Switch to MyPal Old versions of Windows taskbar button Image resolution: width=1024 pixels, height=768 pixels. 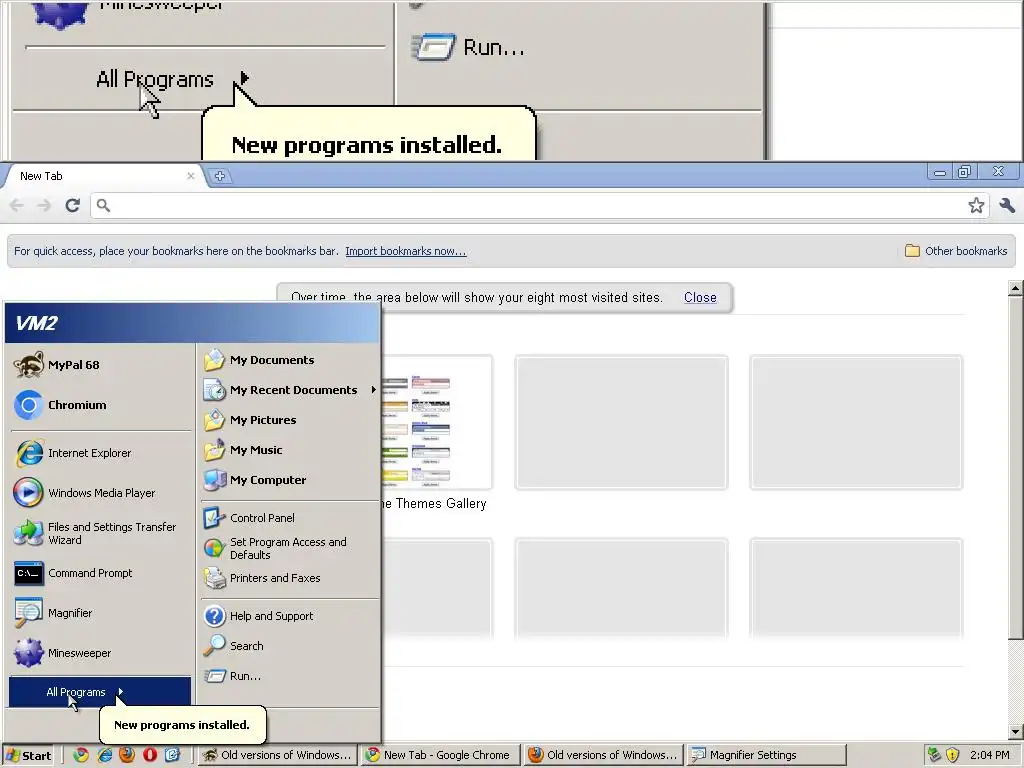[278, 755]
